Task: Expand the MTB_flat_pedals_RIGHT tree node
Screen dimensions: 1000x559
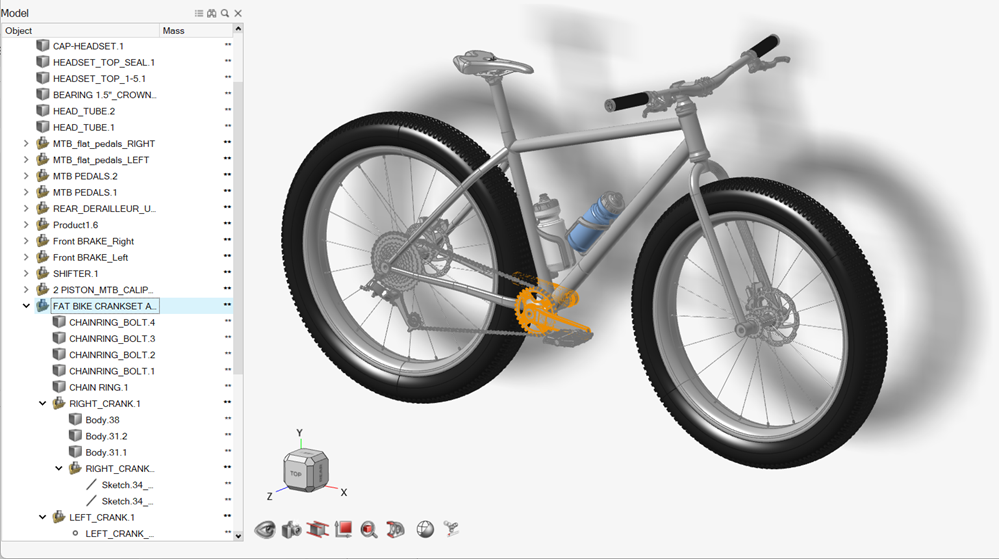Action: point(26,144)
